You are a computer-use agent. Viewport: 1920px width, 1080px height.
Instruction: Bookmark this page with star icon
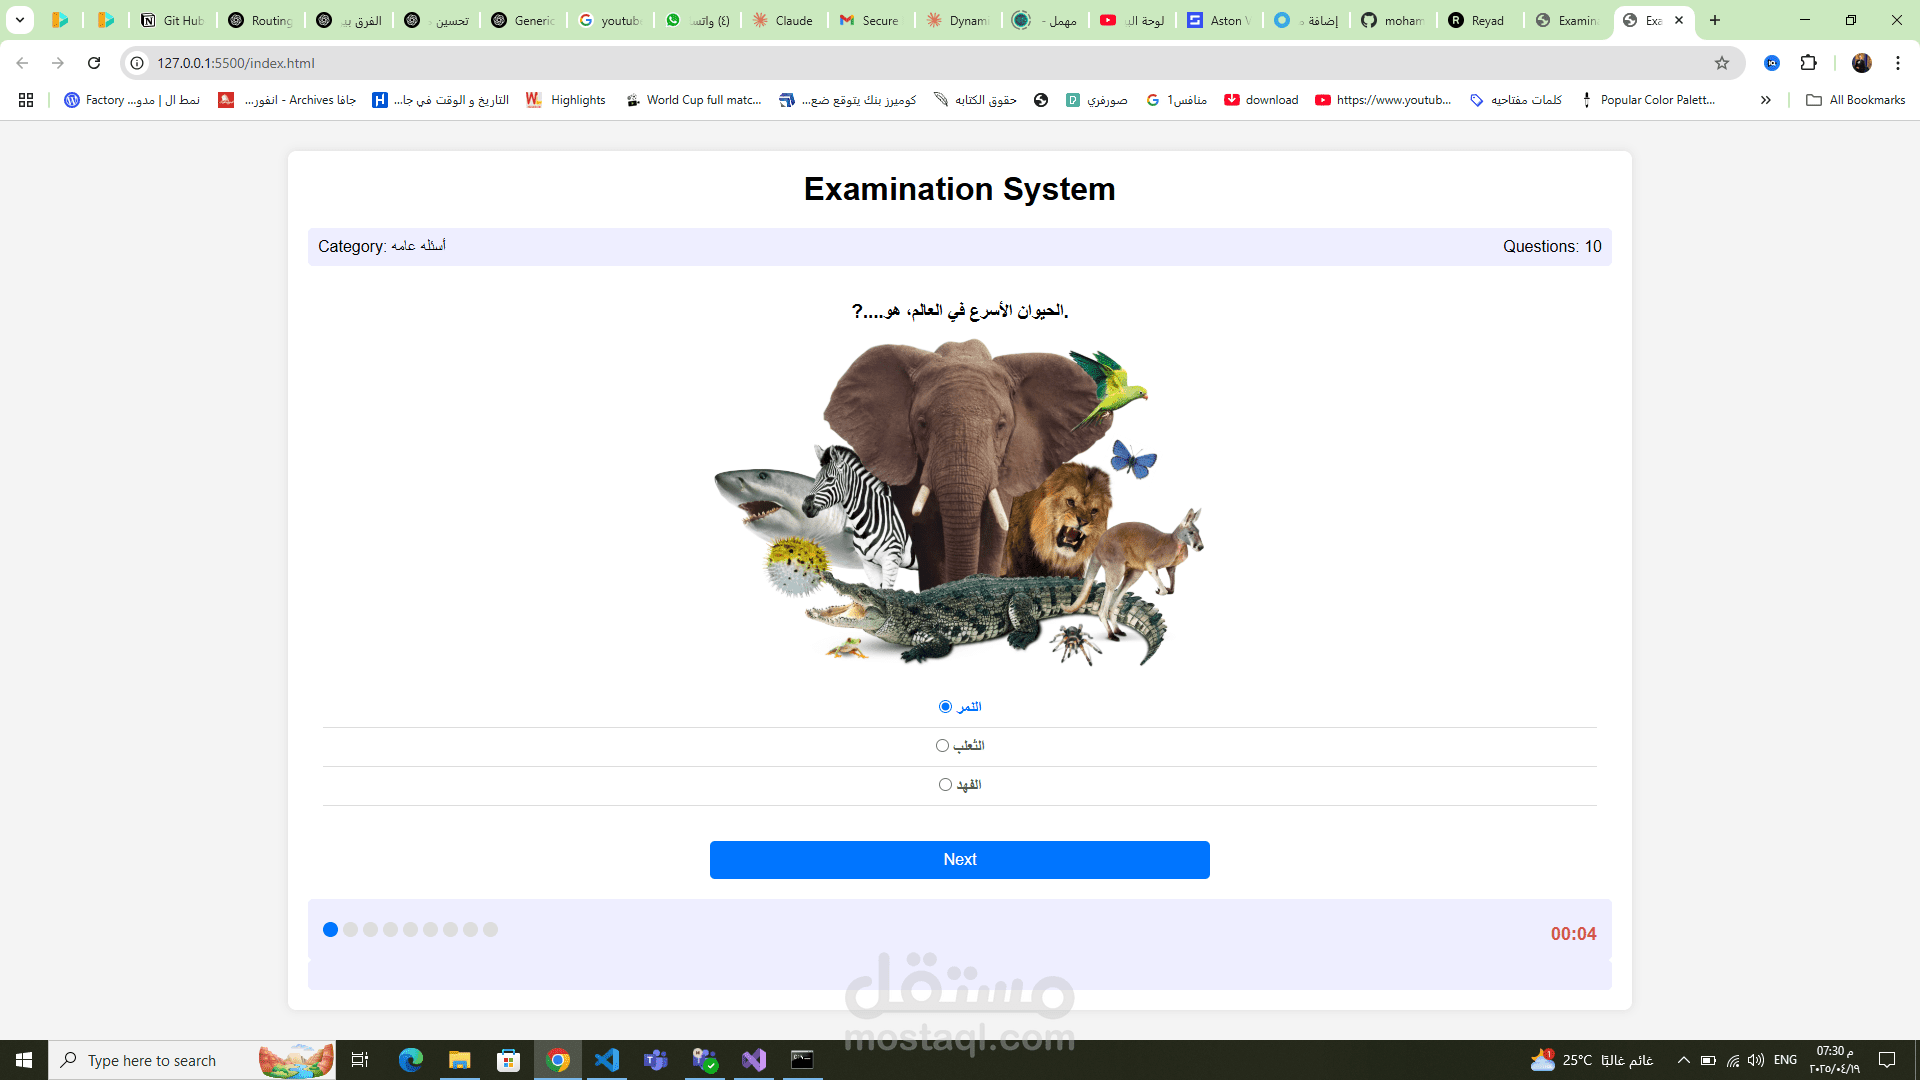[1722, 63]
